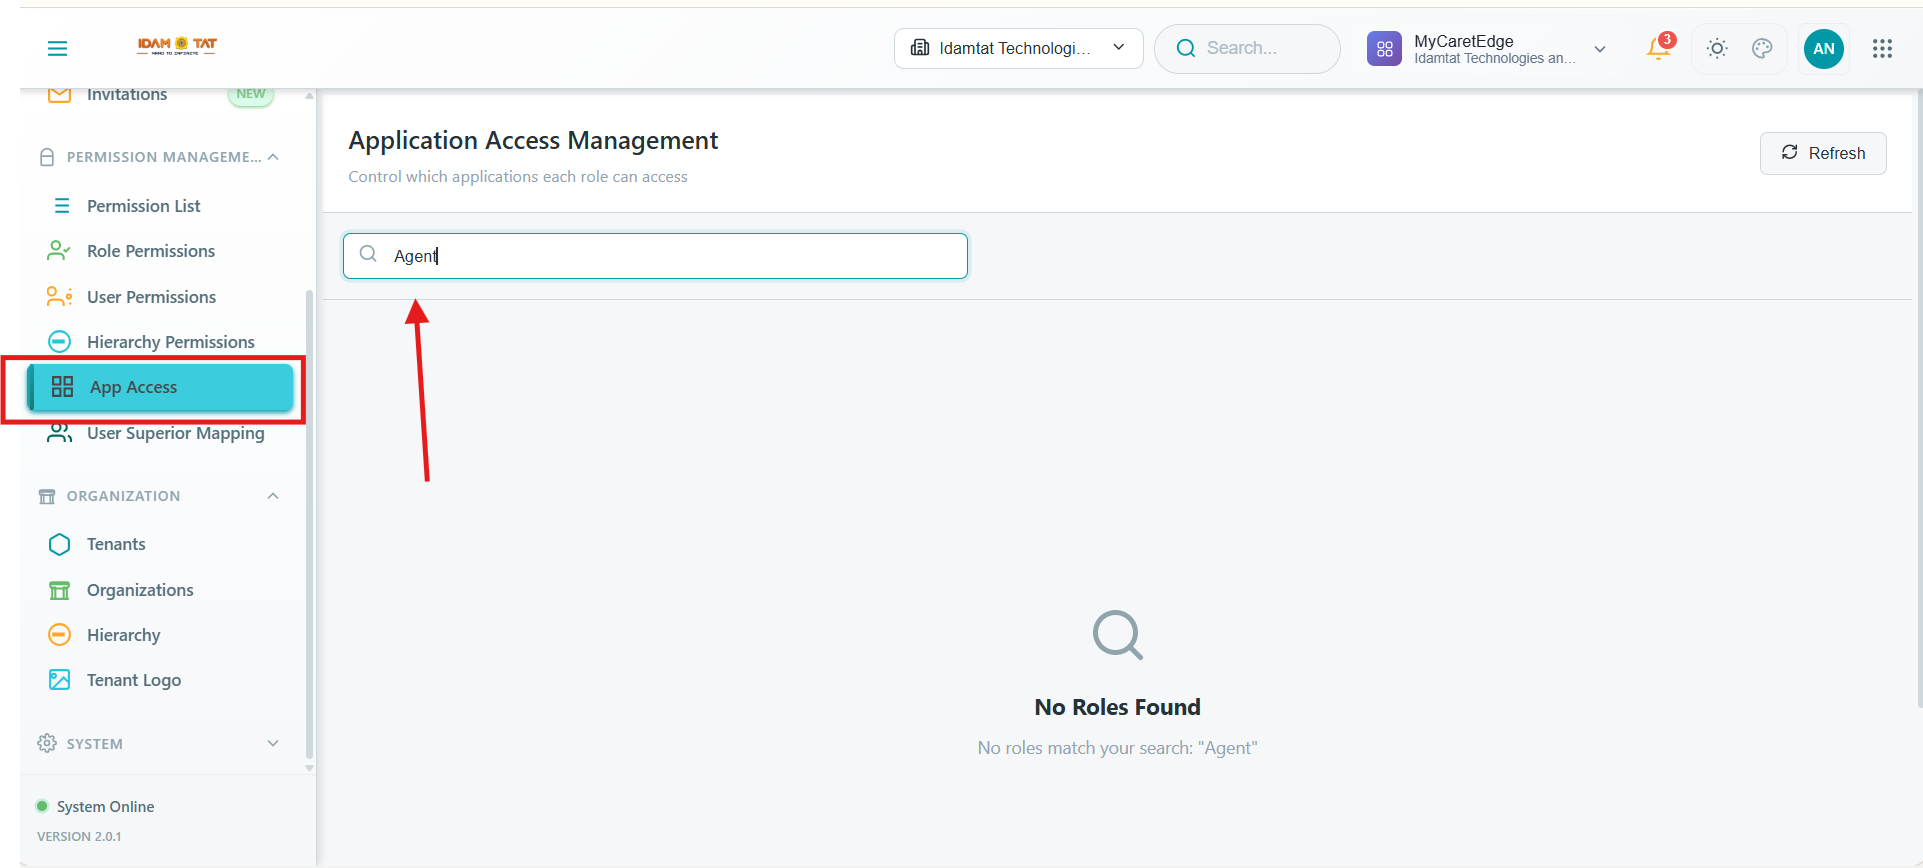Open Permission List
Image resolution: width=1923 pixels, height=868 pixels.
[x=143, y=206]
